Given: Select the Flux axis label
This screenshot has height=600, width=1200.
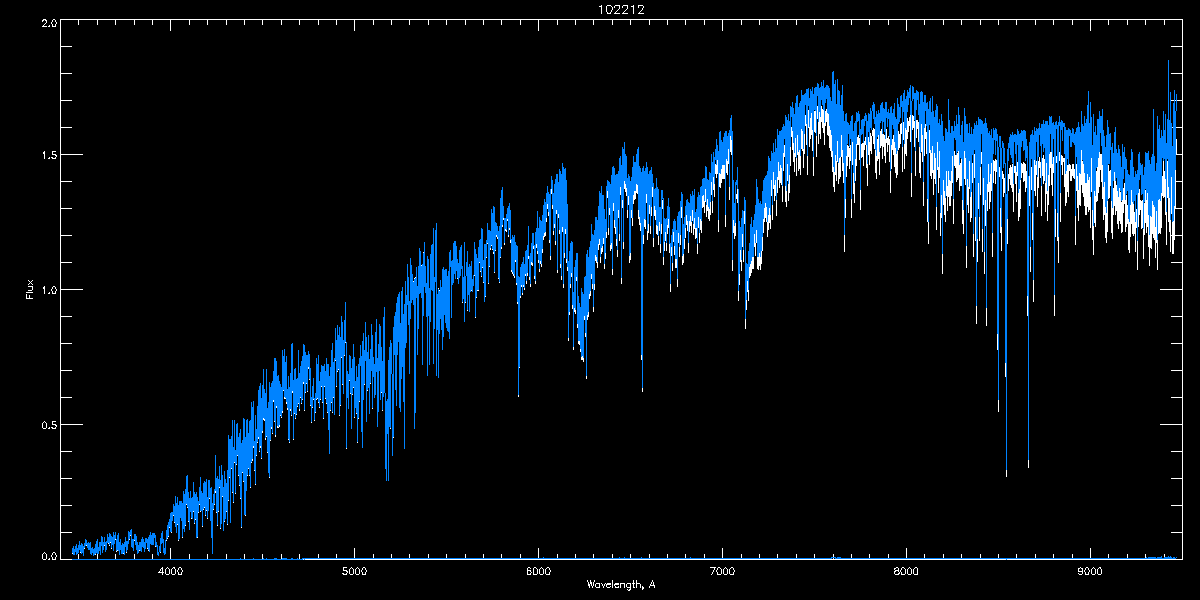Looking at the screenshot, I should coord(30,290).
